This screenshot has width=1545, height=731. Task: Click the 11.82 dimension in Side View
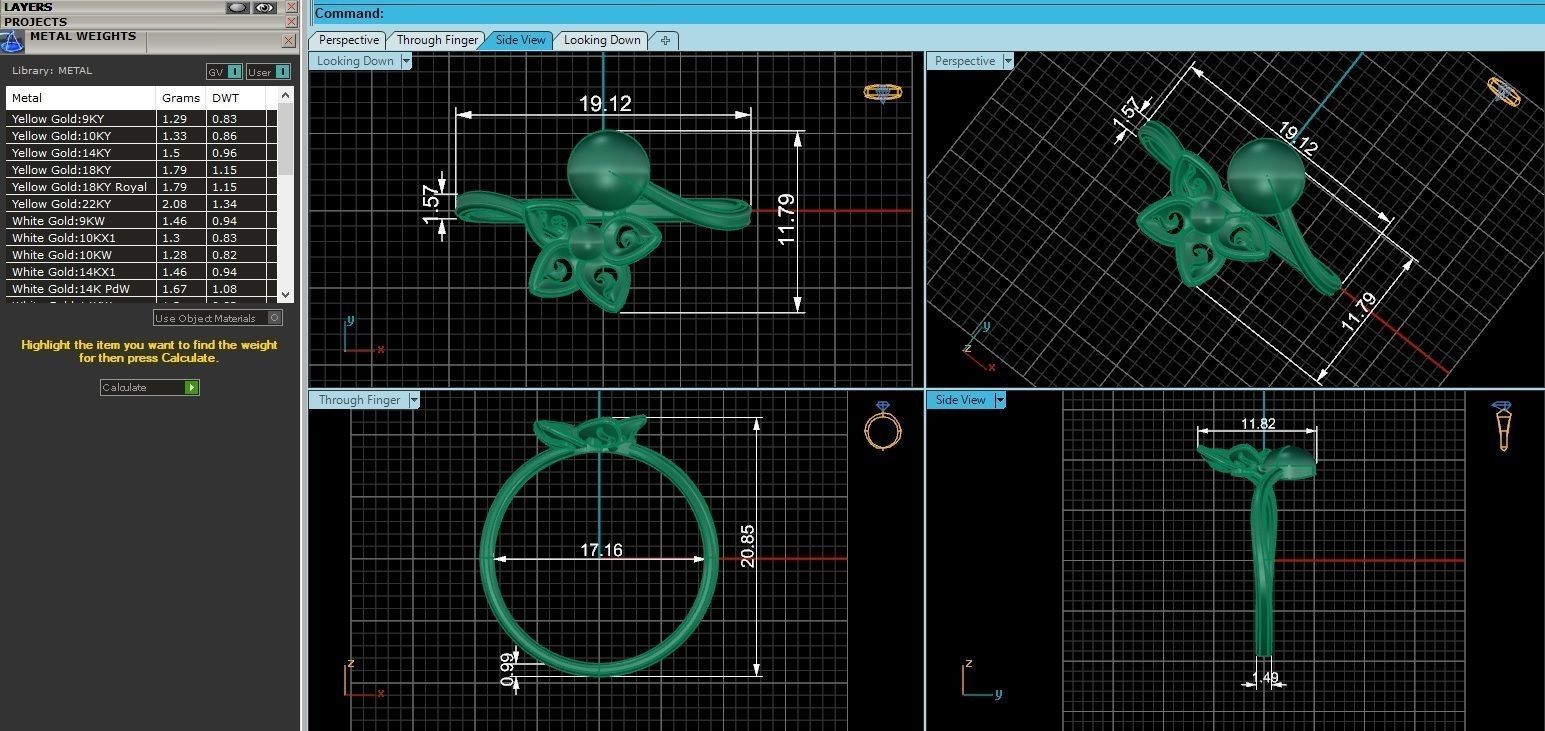pos(1258,424)
